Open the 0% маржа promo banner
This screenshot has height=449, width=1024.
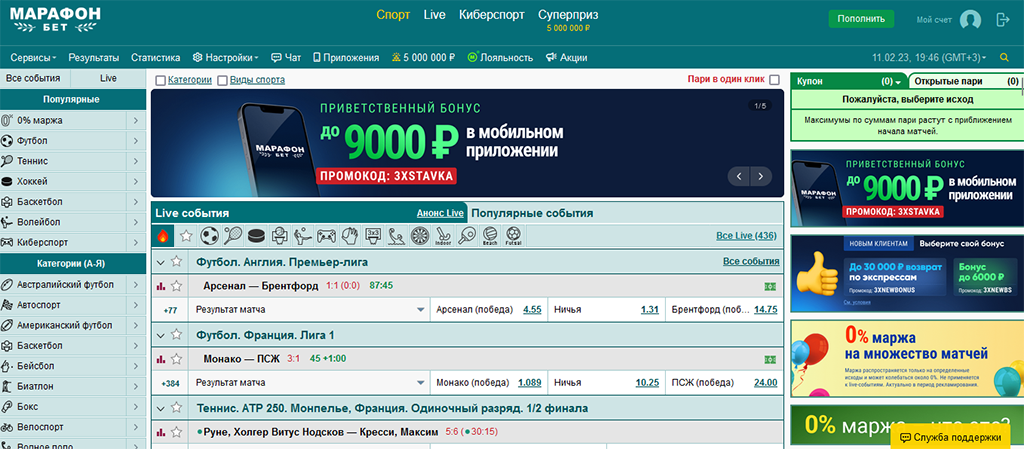(907, 358)
